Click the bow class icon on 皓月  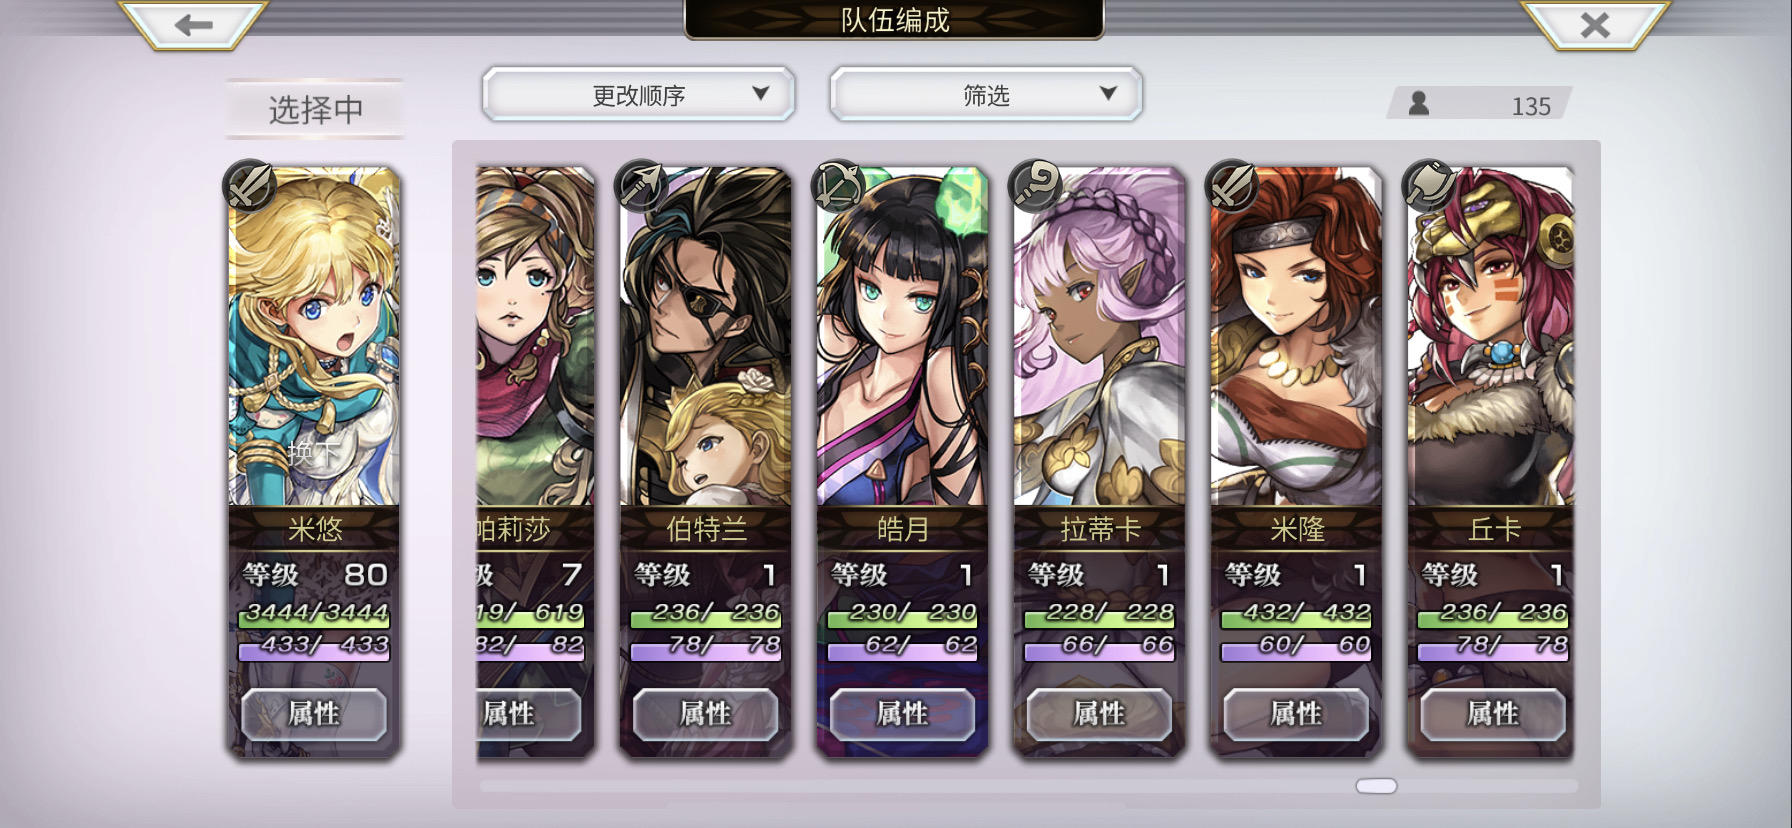(x=838, y=186)
